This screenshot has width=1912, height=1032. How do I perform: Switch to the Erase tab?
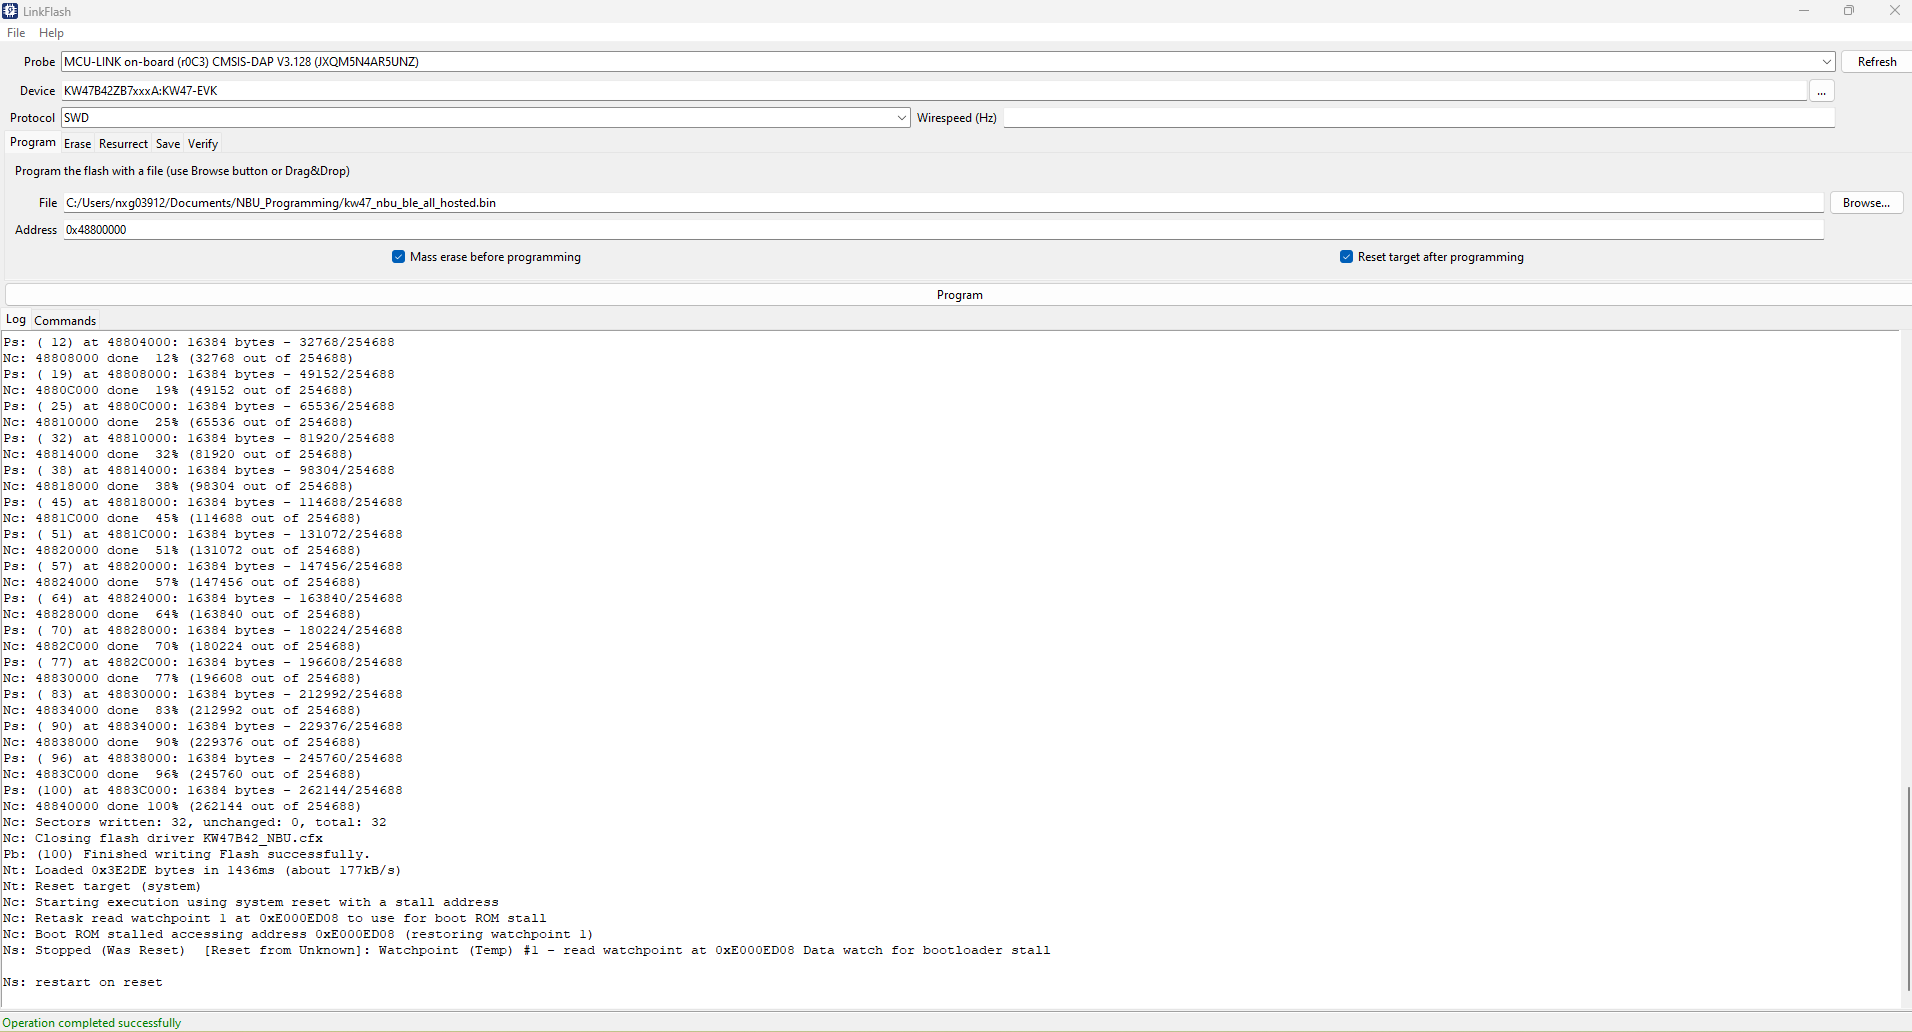point(77,143)
